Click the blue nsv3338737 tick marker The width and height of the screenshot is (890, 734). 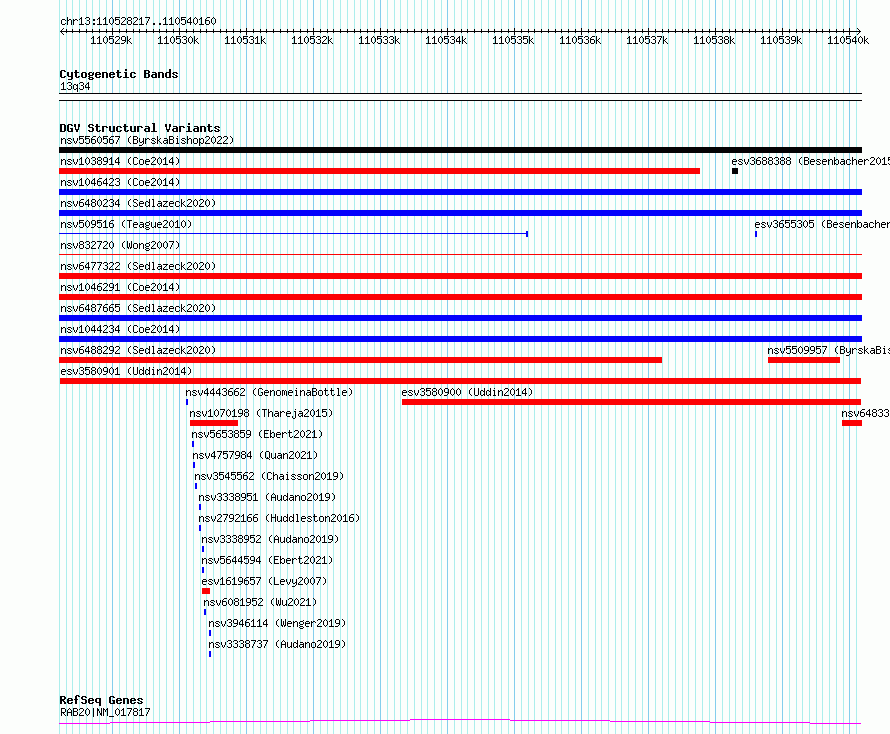(210, 654)
